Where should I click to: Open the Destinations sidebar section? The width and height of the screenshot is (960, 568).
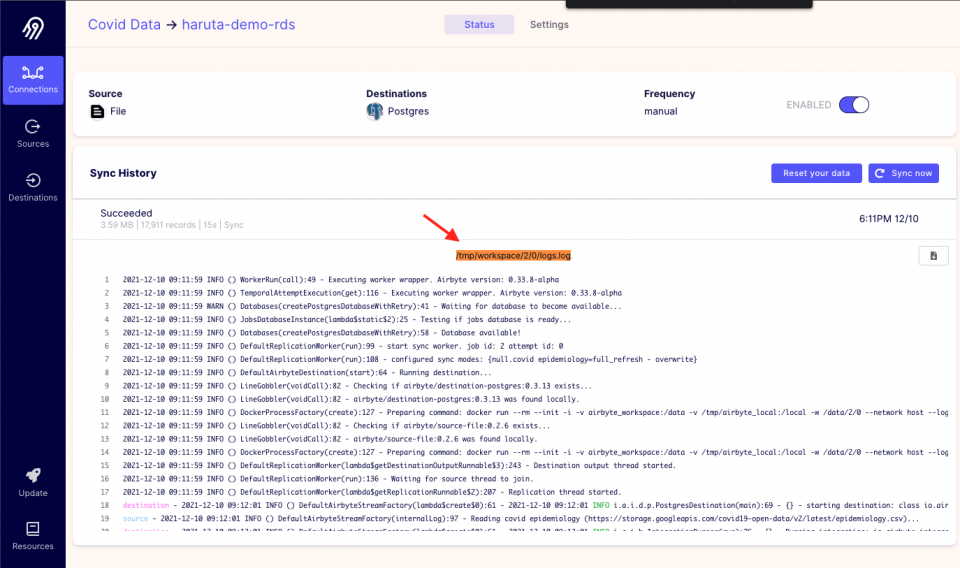(33, 188)
